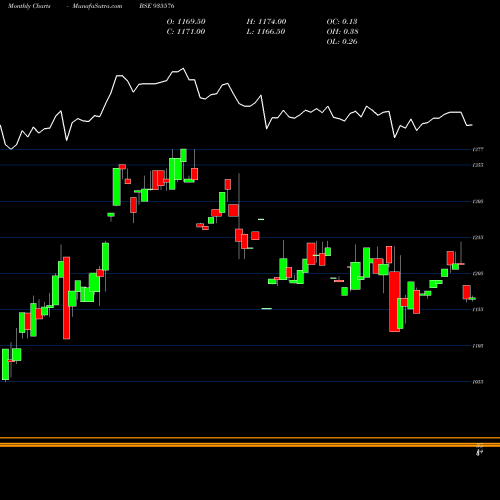
Task: Select the low value 'L: 1166.50'
Action: point(266,31)
